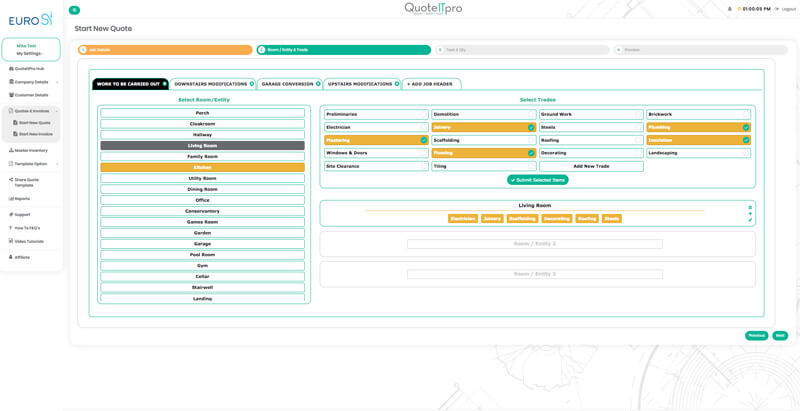Click the notification bell icon
This screenshot has height=411, width=800.
pyautogui.click(x=730, y=9)
